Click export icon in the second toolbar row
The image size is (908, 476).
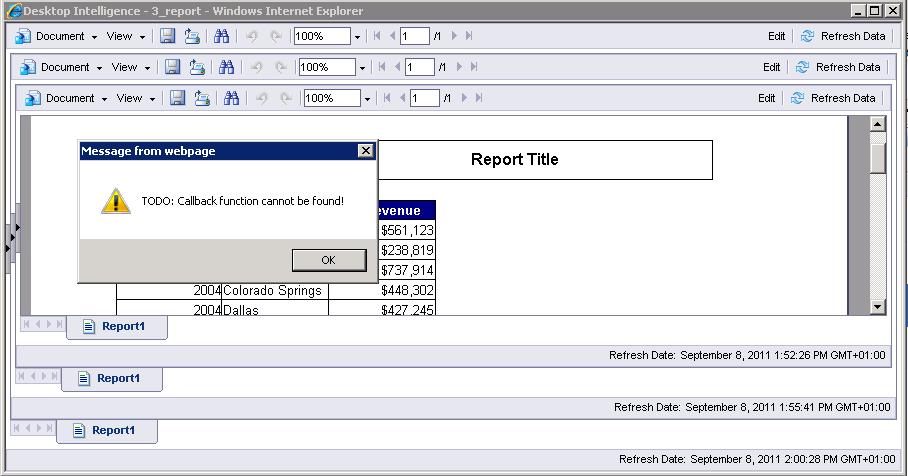pos(197,67)
